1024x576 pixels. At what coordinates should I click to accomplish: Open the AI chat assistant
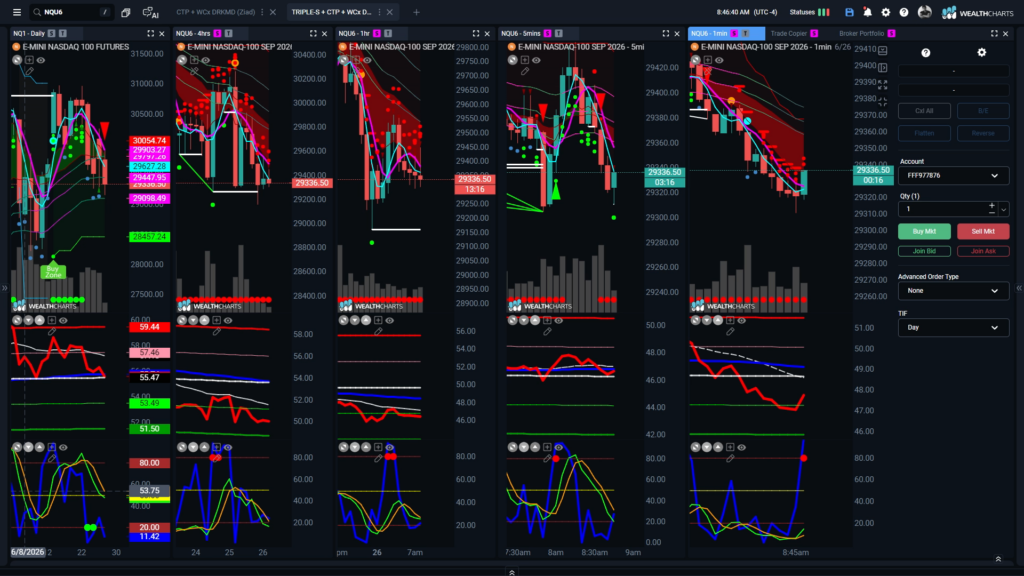(x=150, y=12)
